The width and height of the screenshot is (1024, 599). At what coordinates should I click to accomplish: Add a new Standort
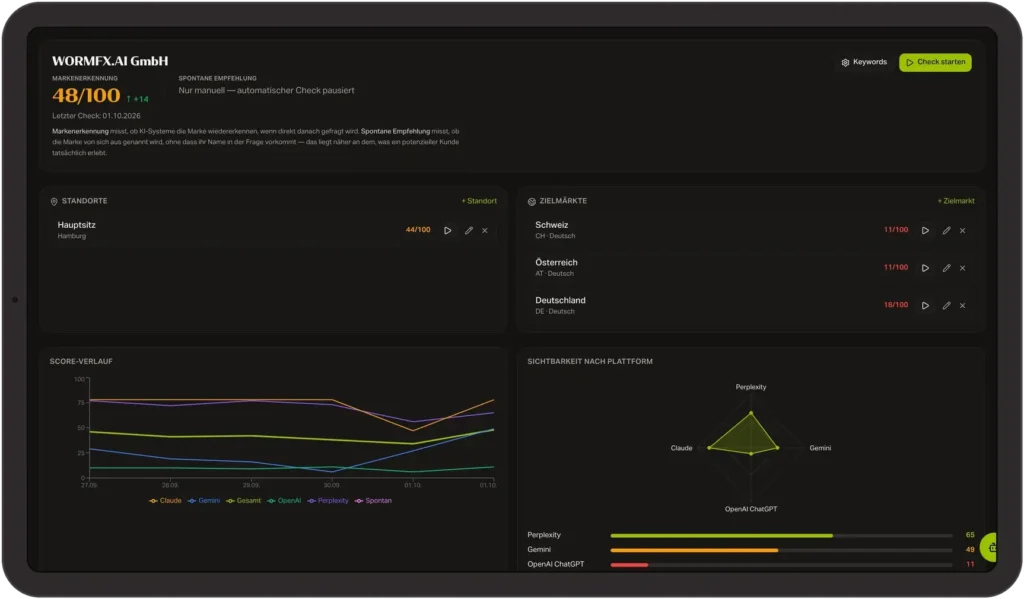(x=479, y=201)
